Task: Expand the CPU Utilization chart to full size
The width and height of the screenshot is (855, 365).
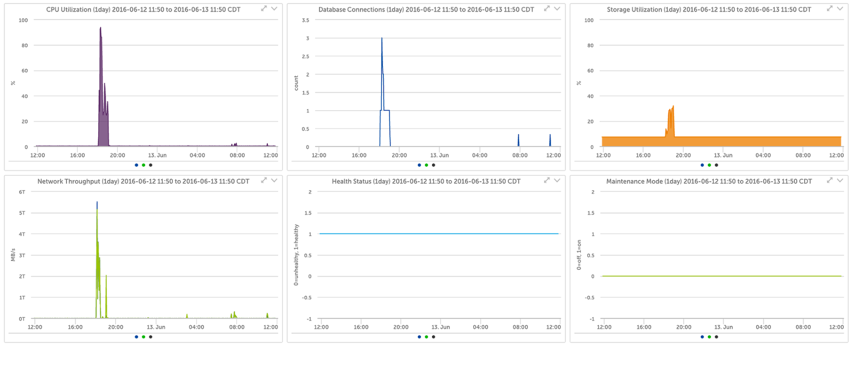Action: coord(264,8)
